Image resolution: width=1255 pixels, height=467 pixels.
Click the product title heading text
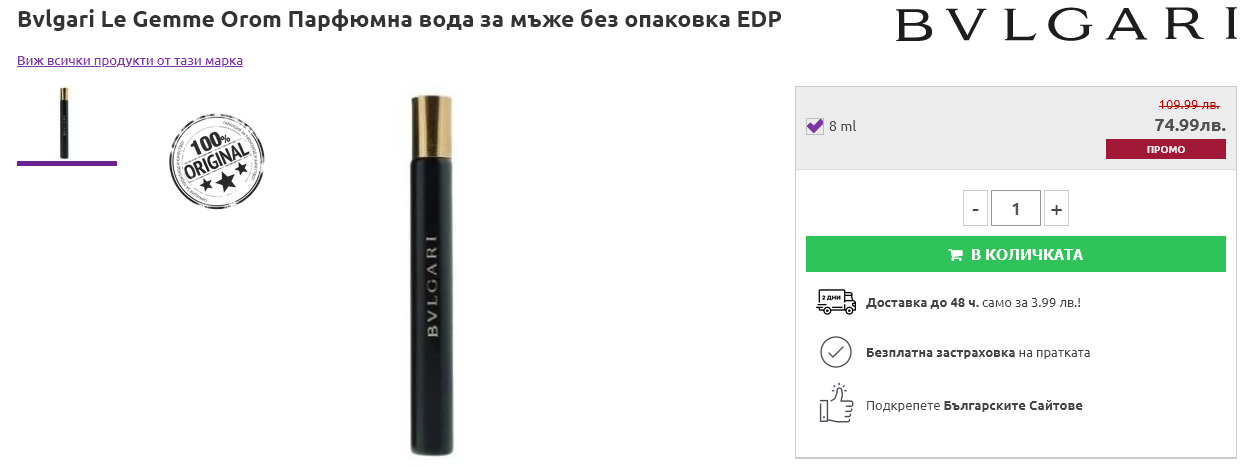coord(399,20)
